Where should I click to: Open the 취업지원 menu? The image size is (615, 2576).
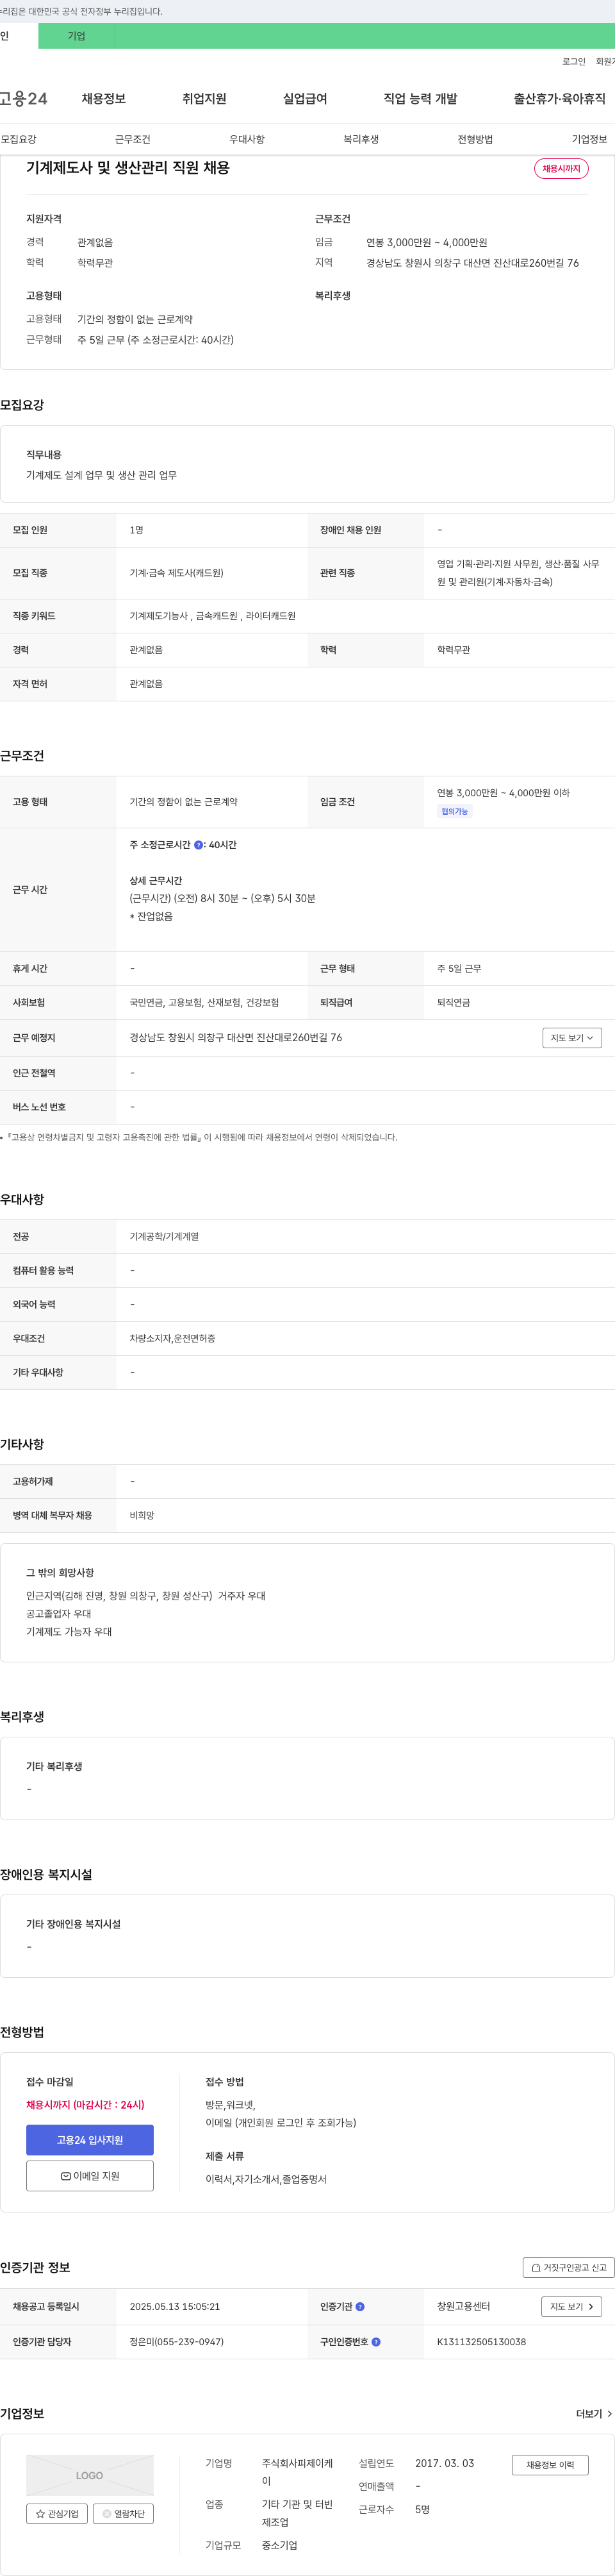(204, 99)
